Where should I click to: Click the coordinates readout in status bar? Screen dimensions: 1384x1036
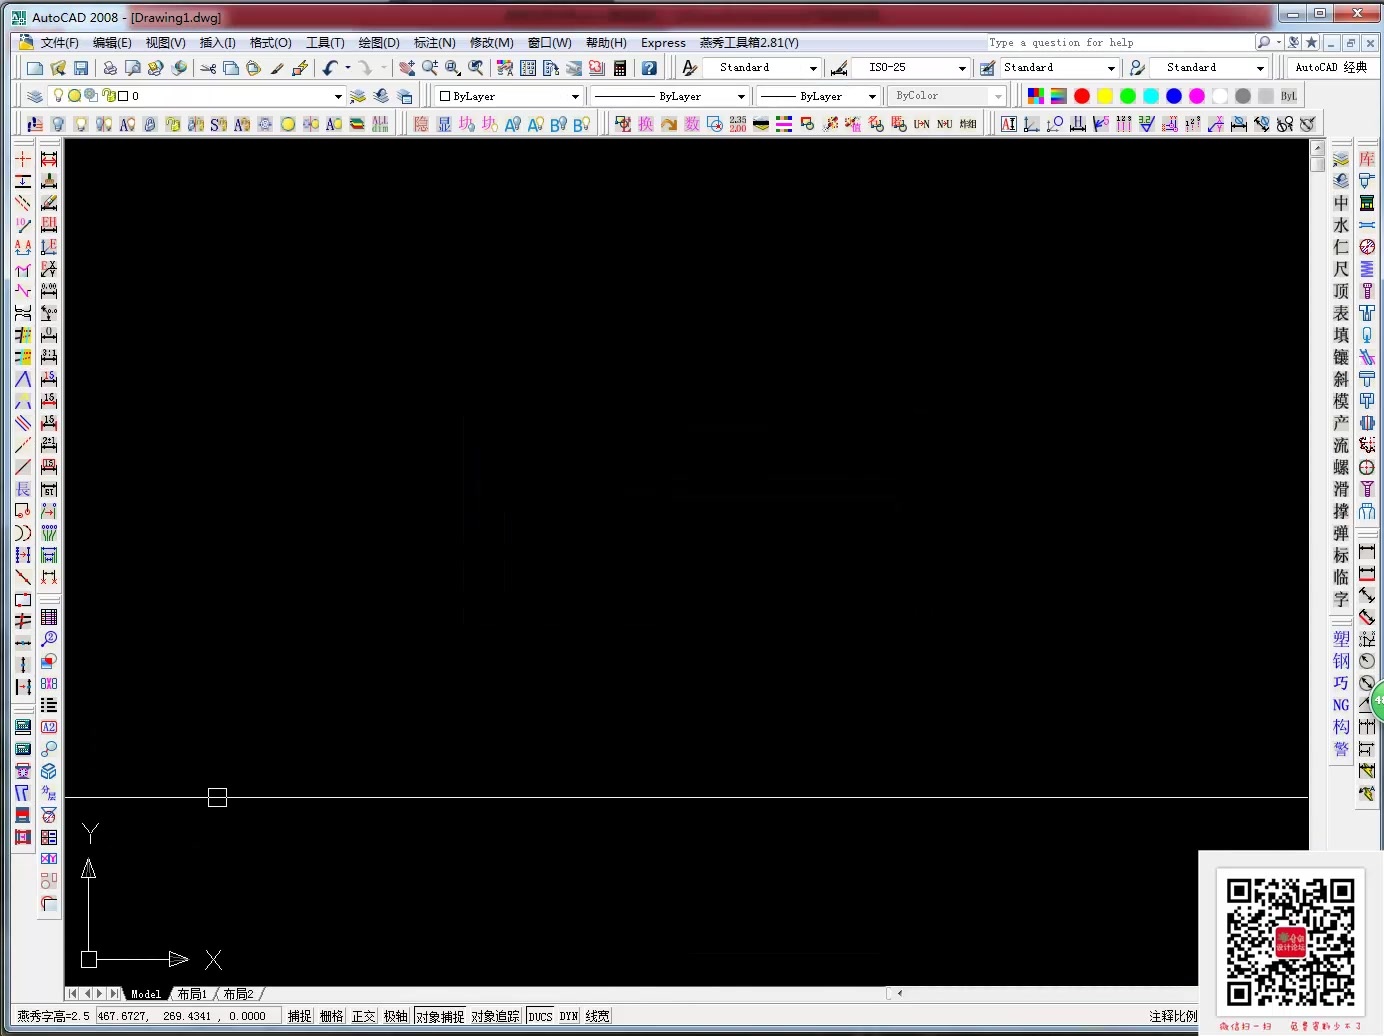pyautogui.click(x=187, y=1016)
